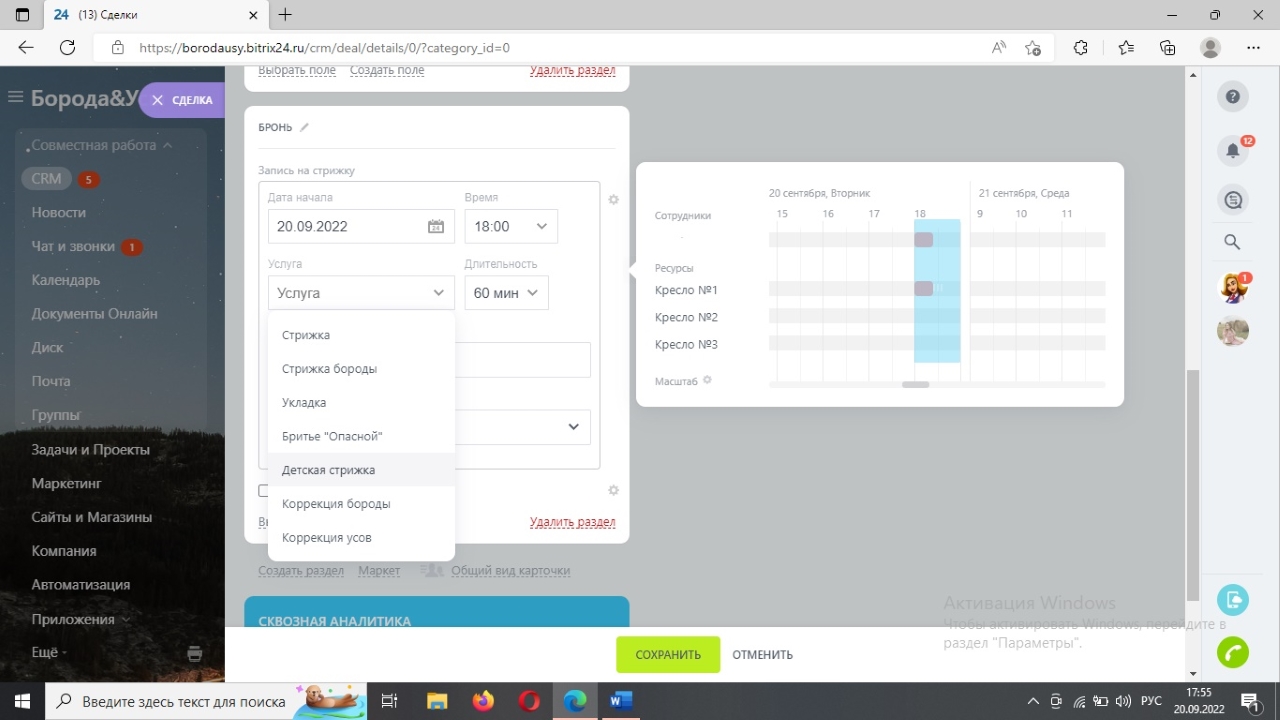Open the browser profile avatar
This screenshot has width=1280, height=720.
[x=1211, y=47]
